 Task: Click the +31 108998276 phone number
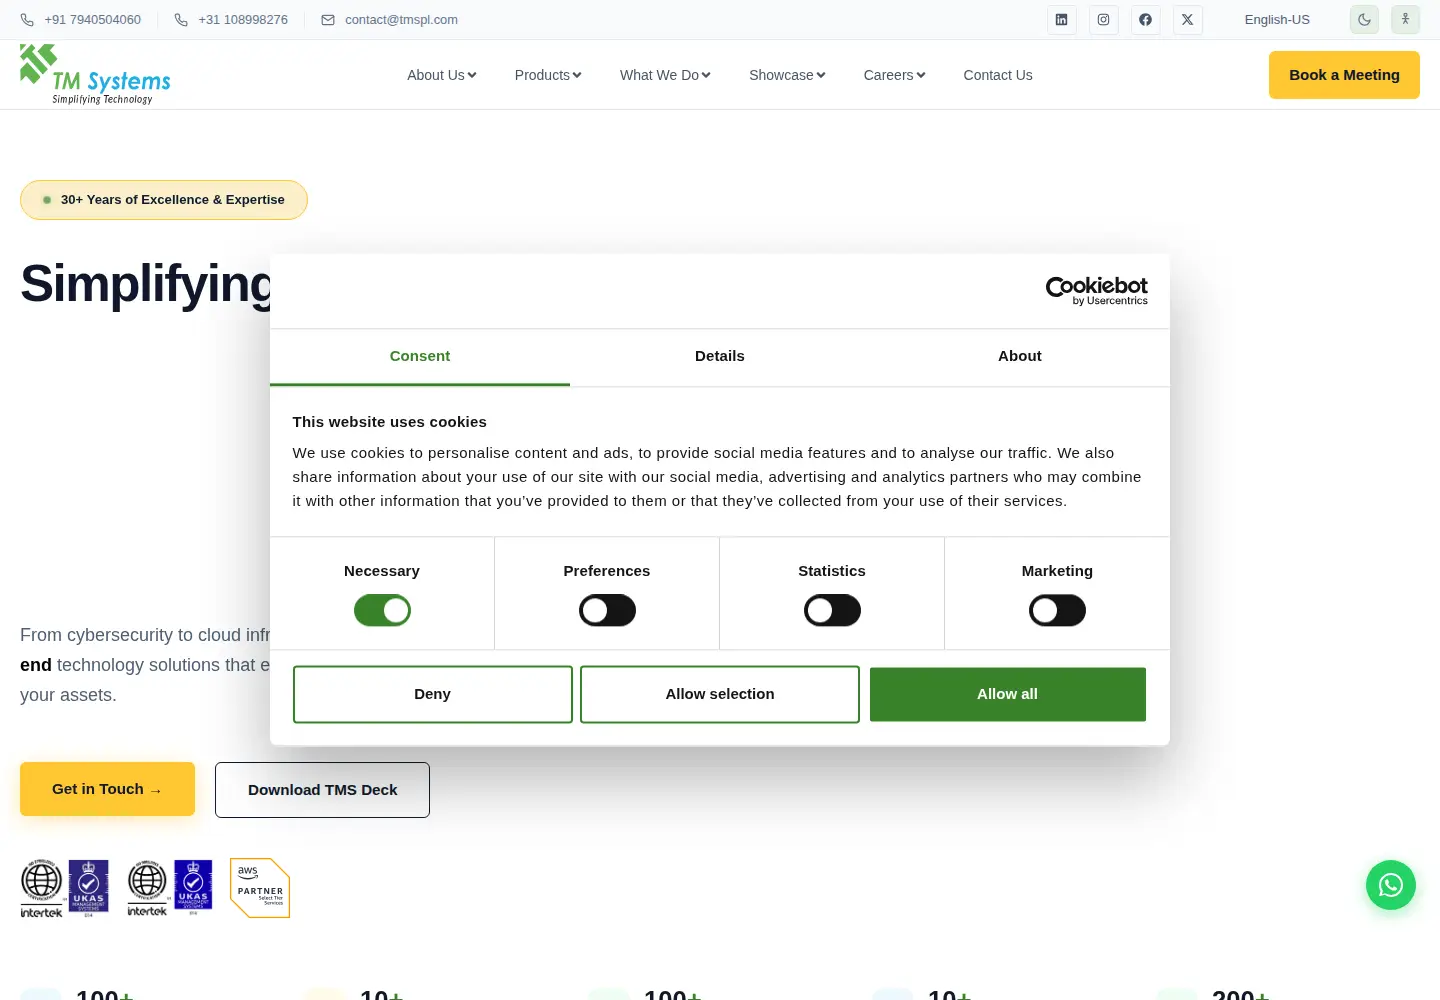click(x=243, y=20)
